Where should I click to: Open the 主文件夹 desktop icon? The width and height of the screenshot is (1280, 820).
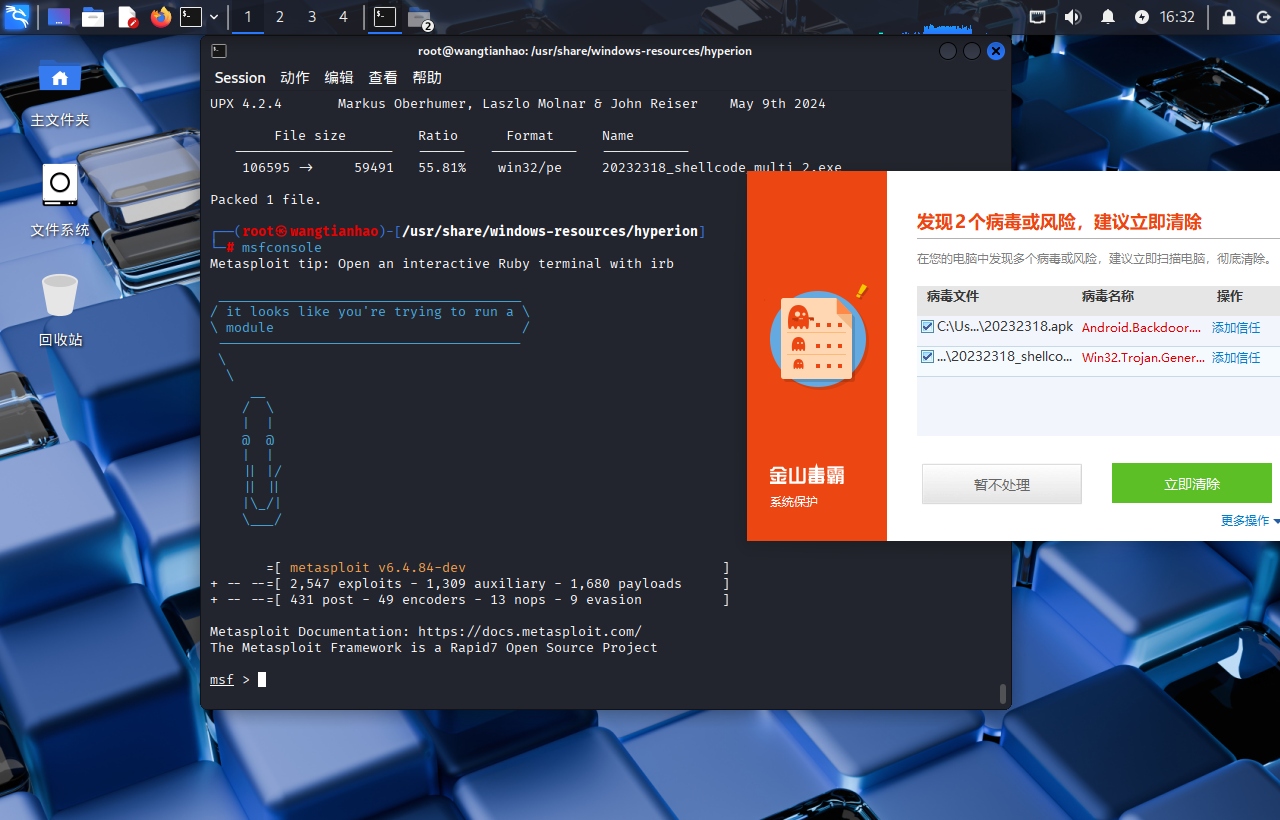point(60,93)
